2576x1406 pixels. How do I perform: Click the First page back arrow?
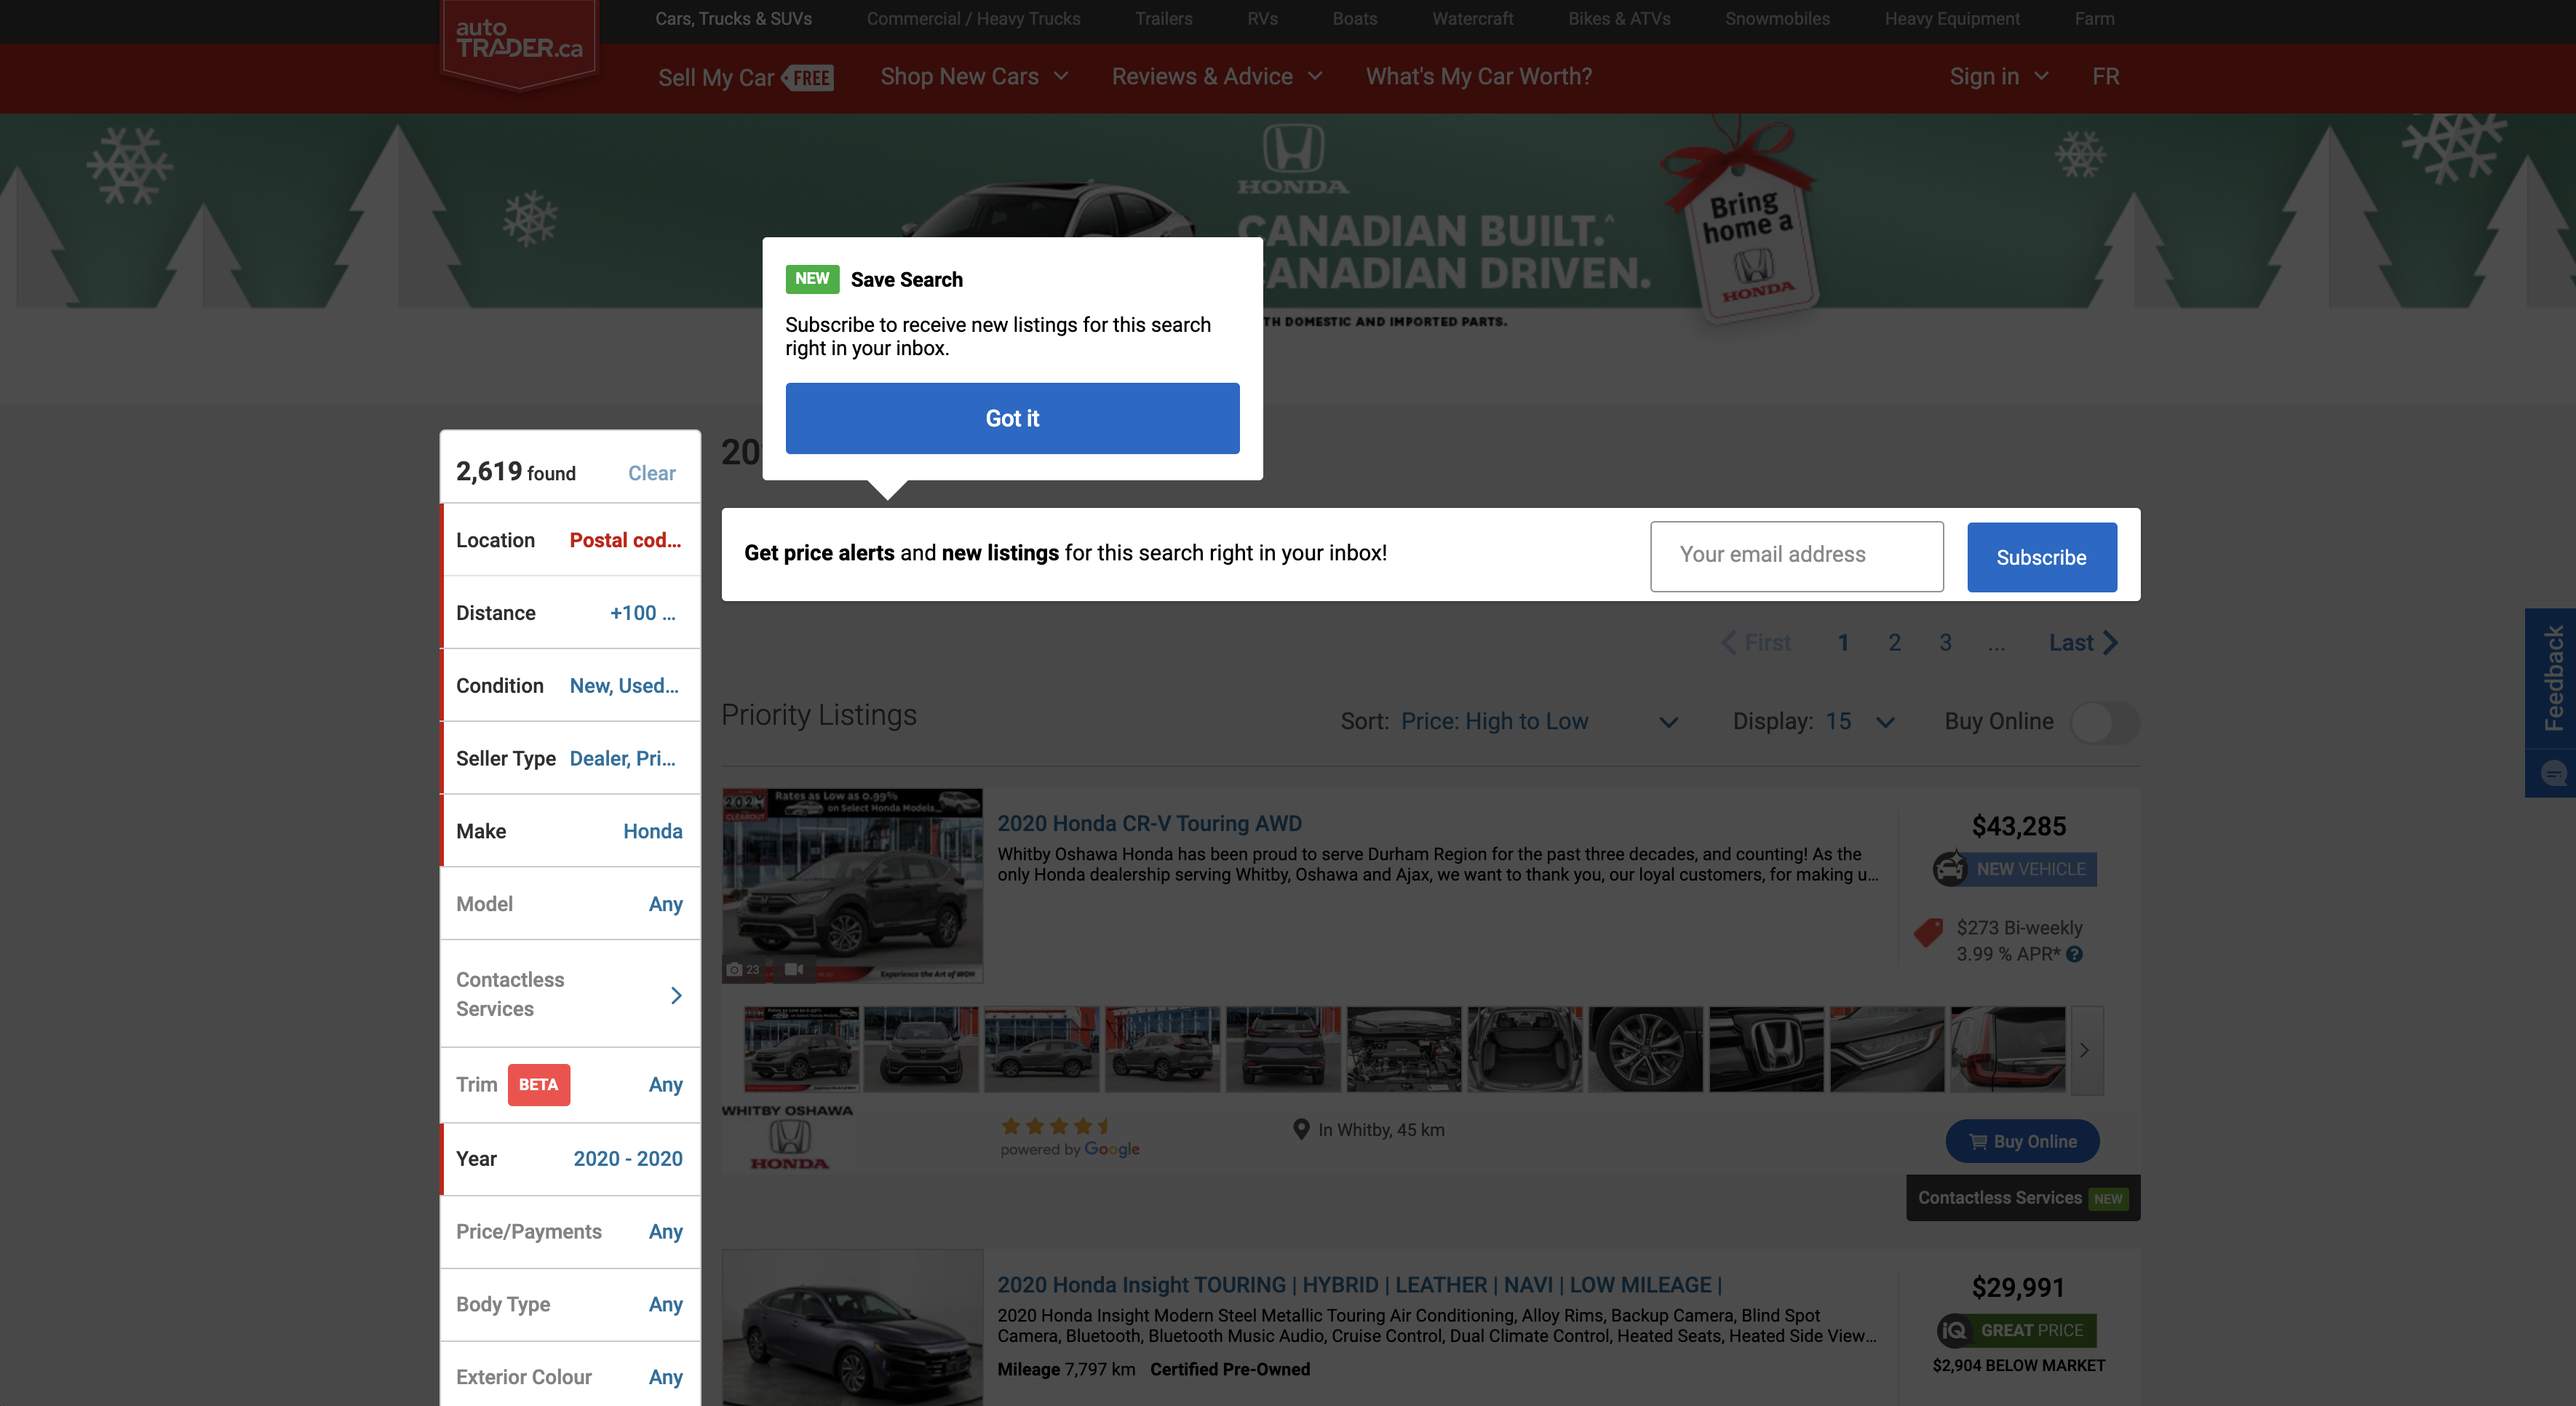point(1728,643)
